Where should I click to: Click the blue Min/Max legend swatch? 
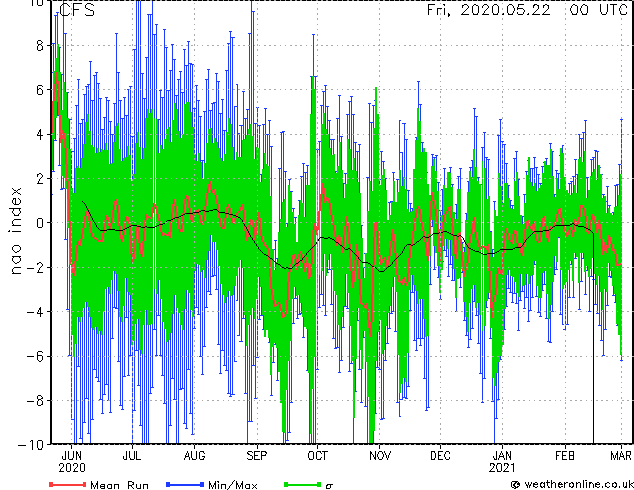point(185,484)
